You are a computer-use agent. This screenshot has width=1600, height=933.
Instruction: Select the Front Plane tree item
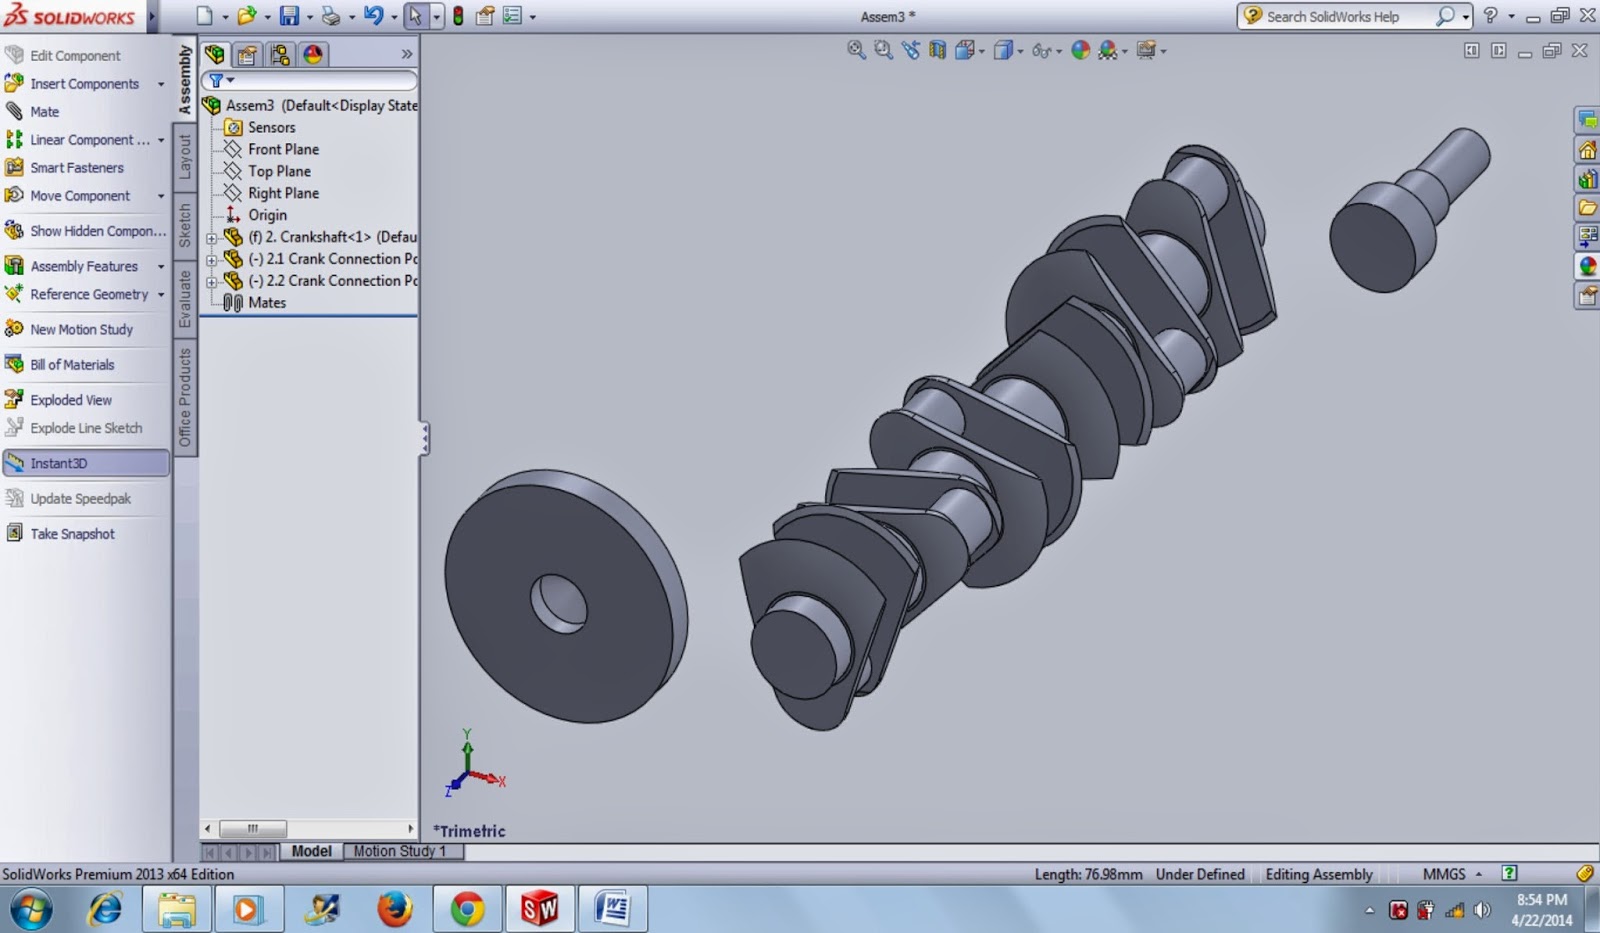(x=272, y=149)
